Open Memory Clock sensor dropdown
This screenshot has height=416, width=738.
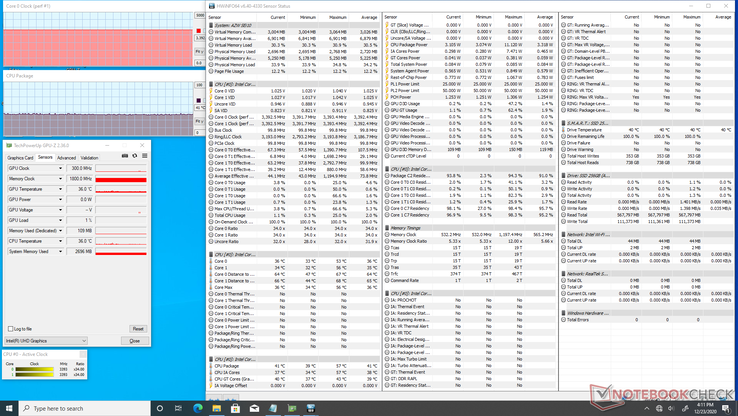click(60, 179)
